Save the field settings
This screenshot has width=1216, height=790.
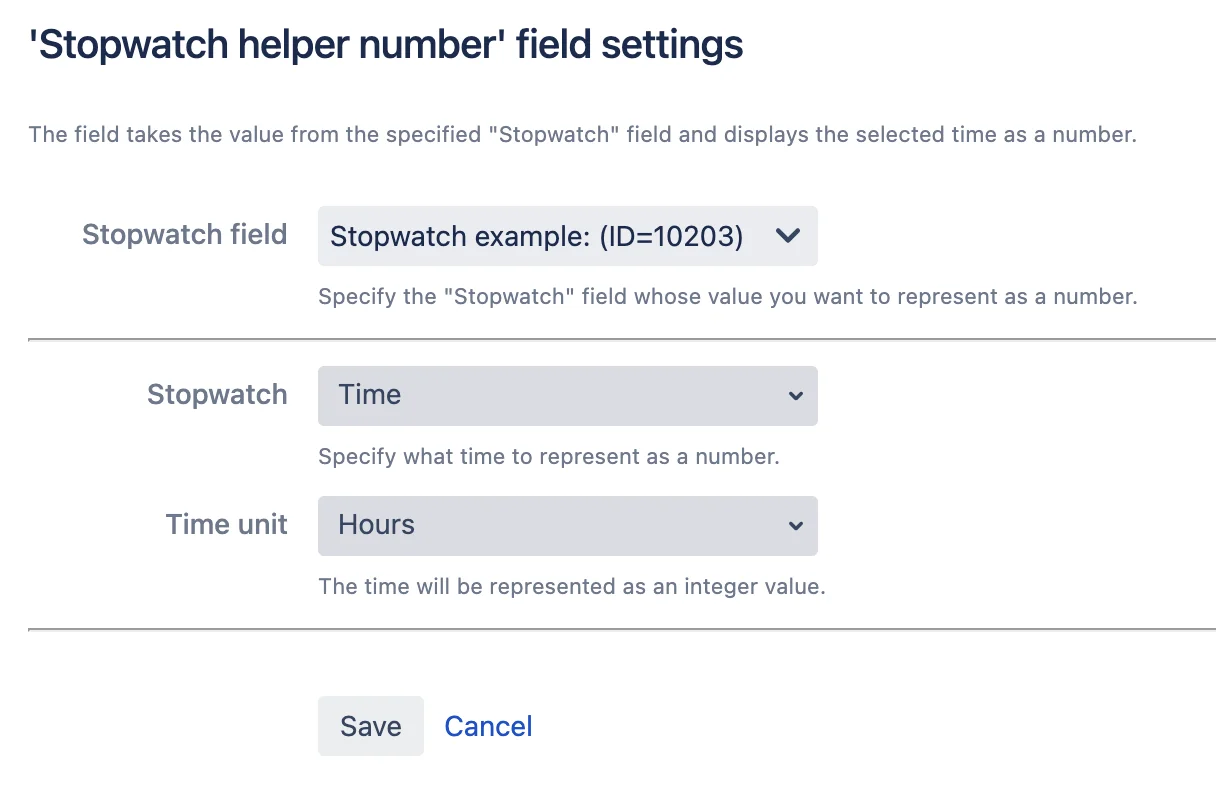pos(371,726)
